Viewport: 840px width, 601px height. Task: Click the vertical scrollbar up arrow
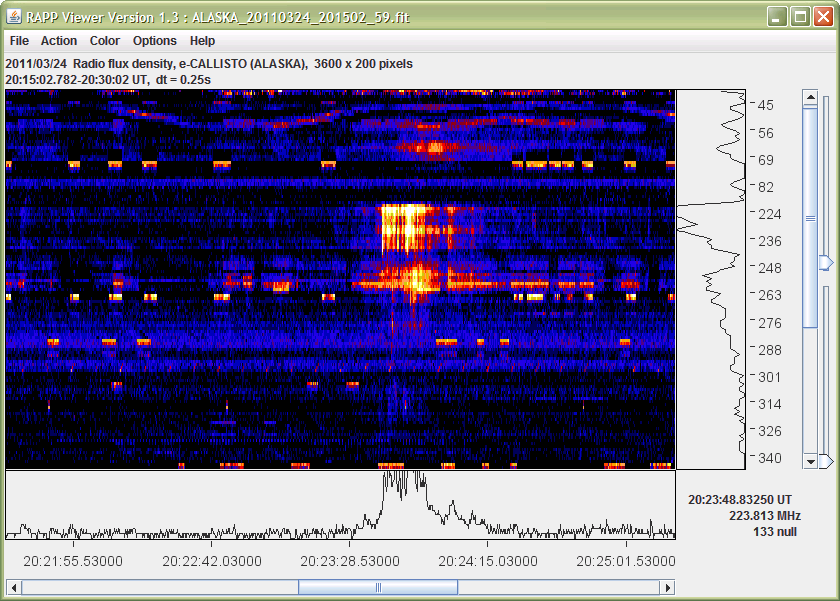coord(810,97)
